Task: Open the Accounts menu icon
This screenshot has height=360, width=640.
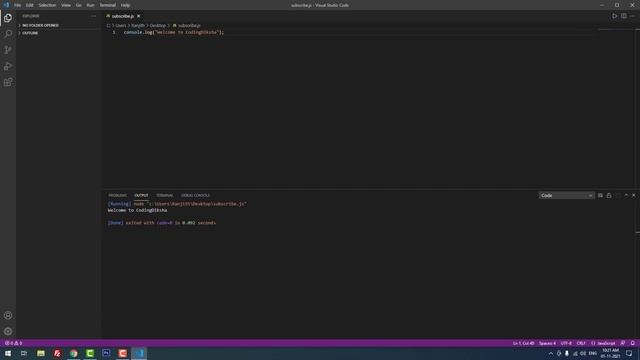Action: 8,315
